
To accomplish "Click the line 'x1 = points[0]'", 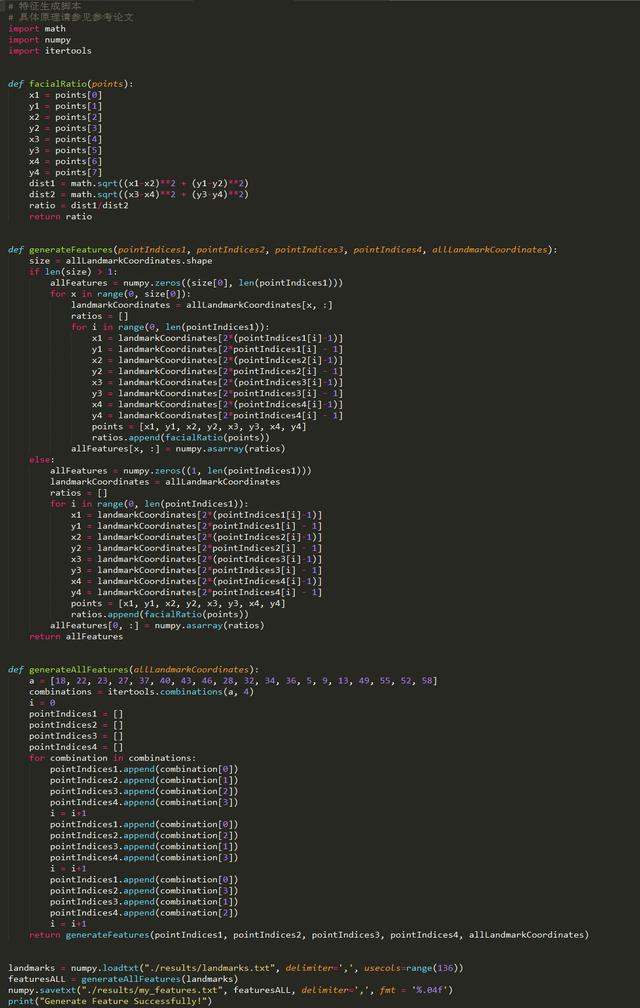I will (66, 94).
